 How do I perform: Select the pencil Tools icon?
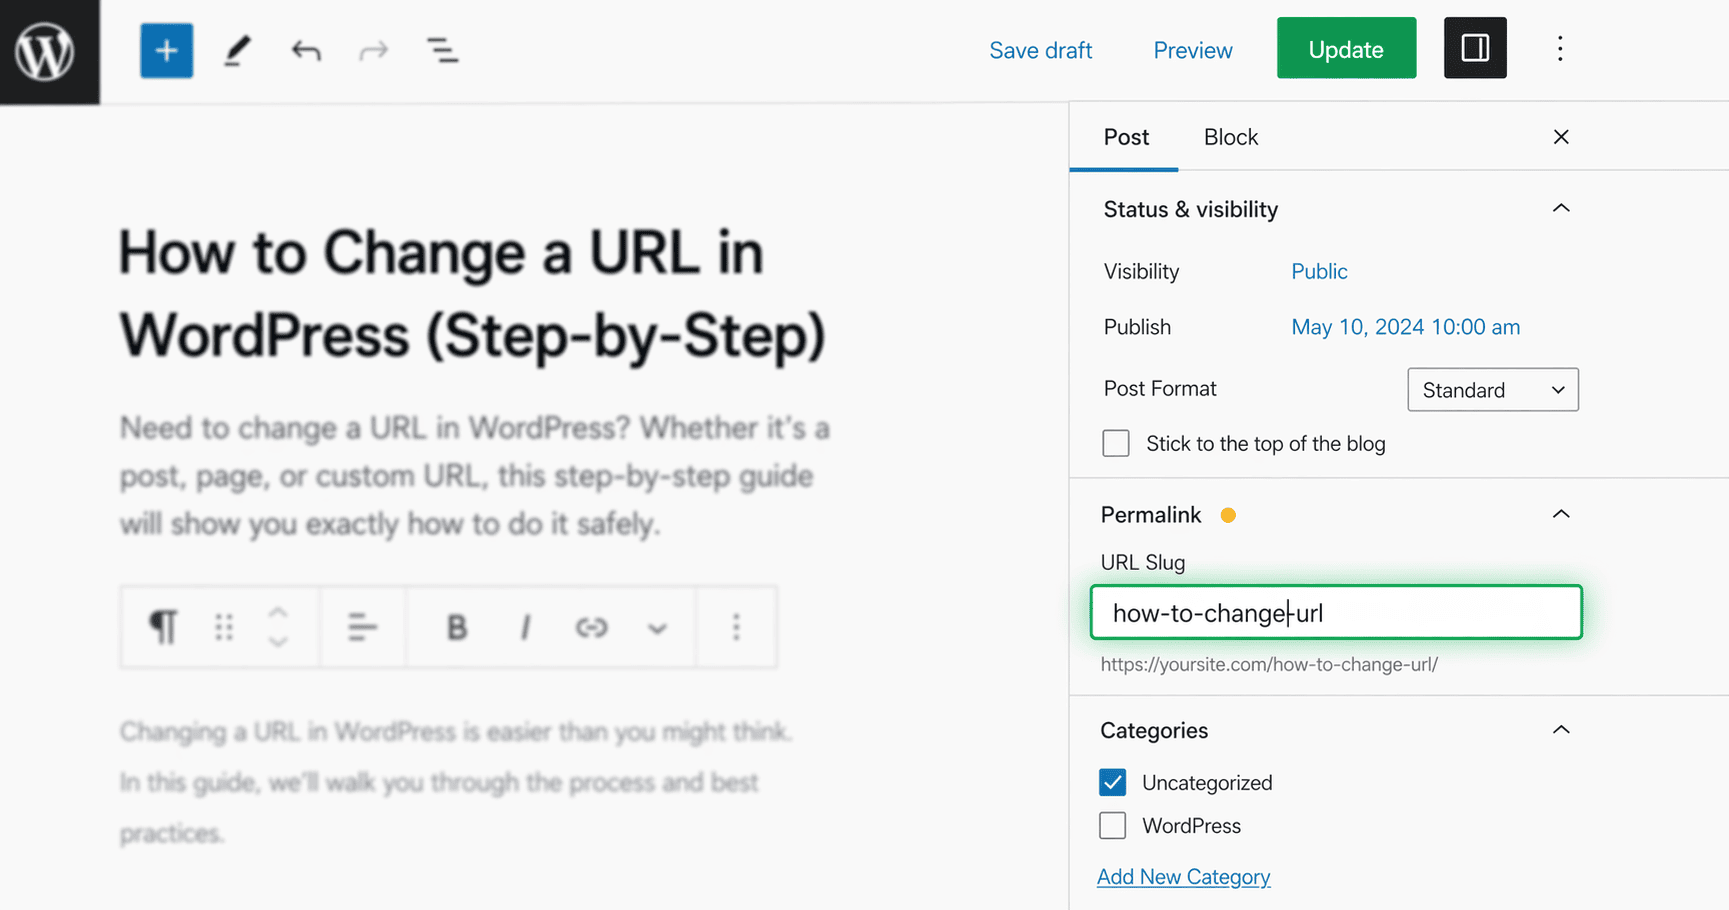tap(237, 50)
